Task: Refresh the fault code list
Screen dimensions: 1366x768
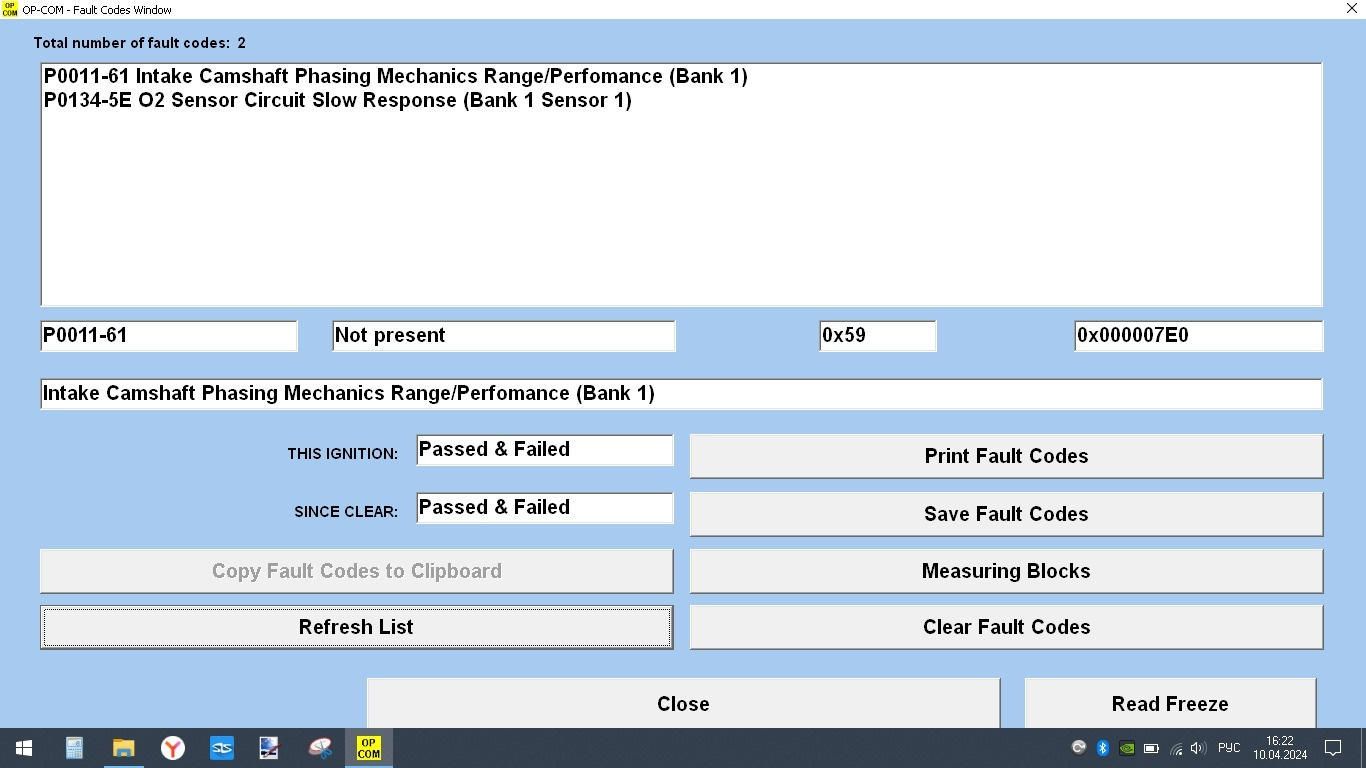Action: [357, 627]
